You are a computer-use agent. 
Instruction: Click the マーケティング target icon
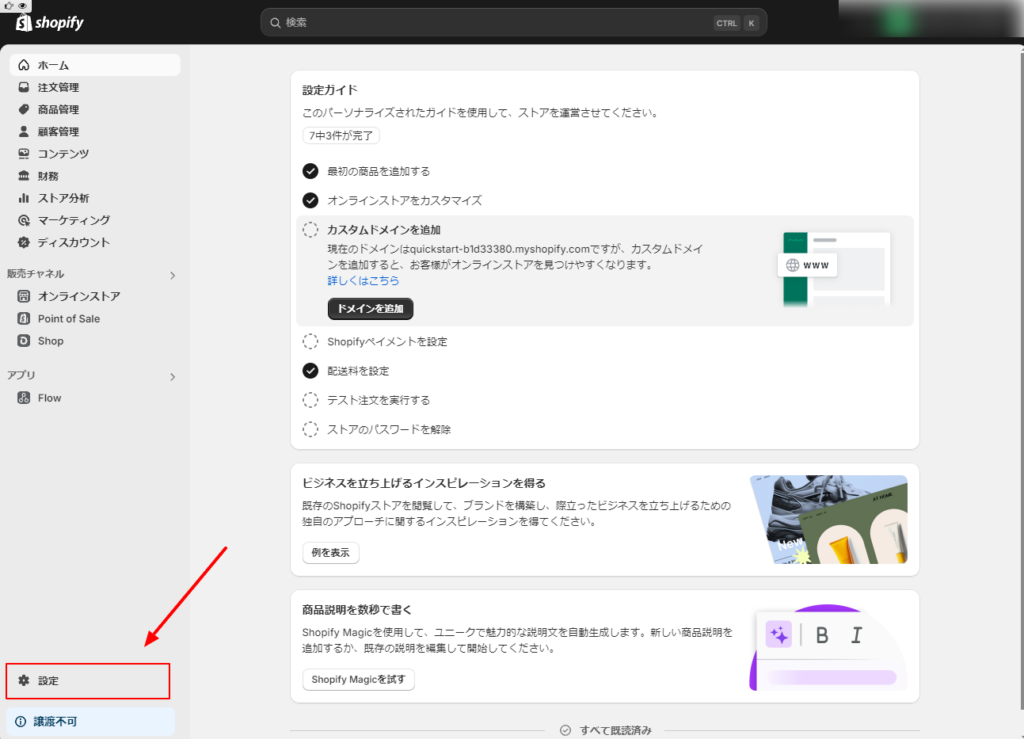pyautogui.click(x=24, y=221)
